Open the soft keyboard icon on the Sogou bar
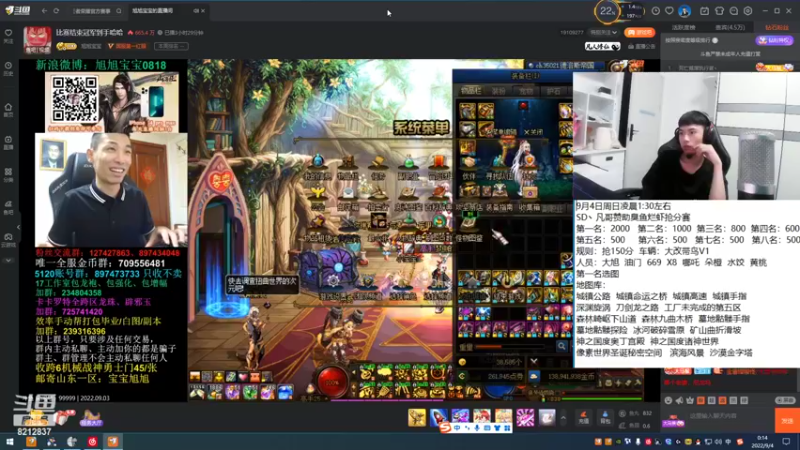This screenshot has height=450, width=800. (x=487, y=428)
